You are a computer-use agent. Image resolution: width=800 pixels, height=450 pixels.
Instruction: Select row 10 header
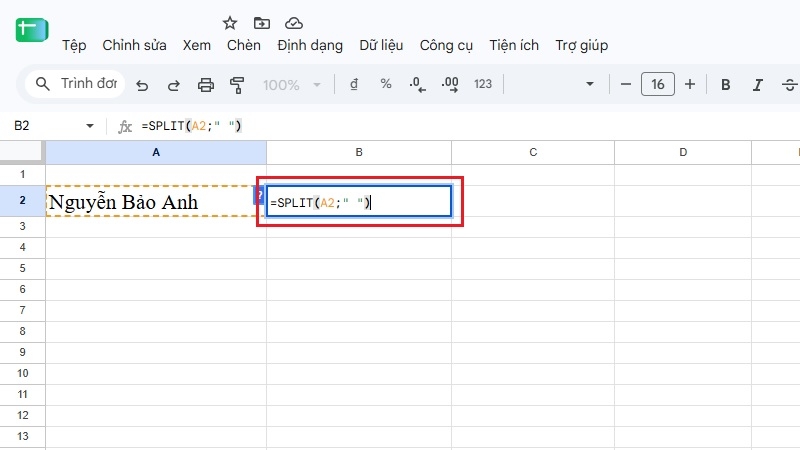pyautogui.click(x=22, y=373)
